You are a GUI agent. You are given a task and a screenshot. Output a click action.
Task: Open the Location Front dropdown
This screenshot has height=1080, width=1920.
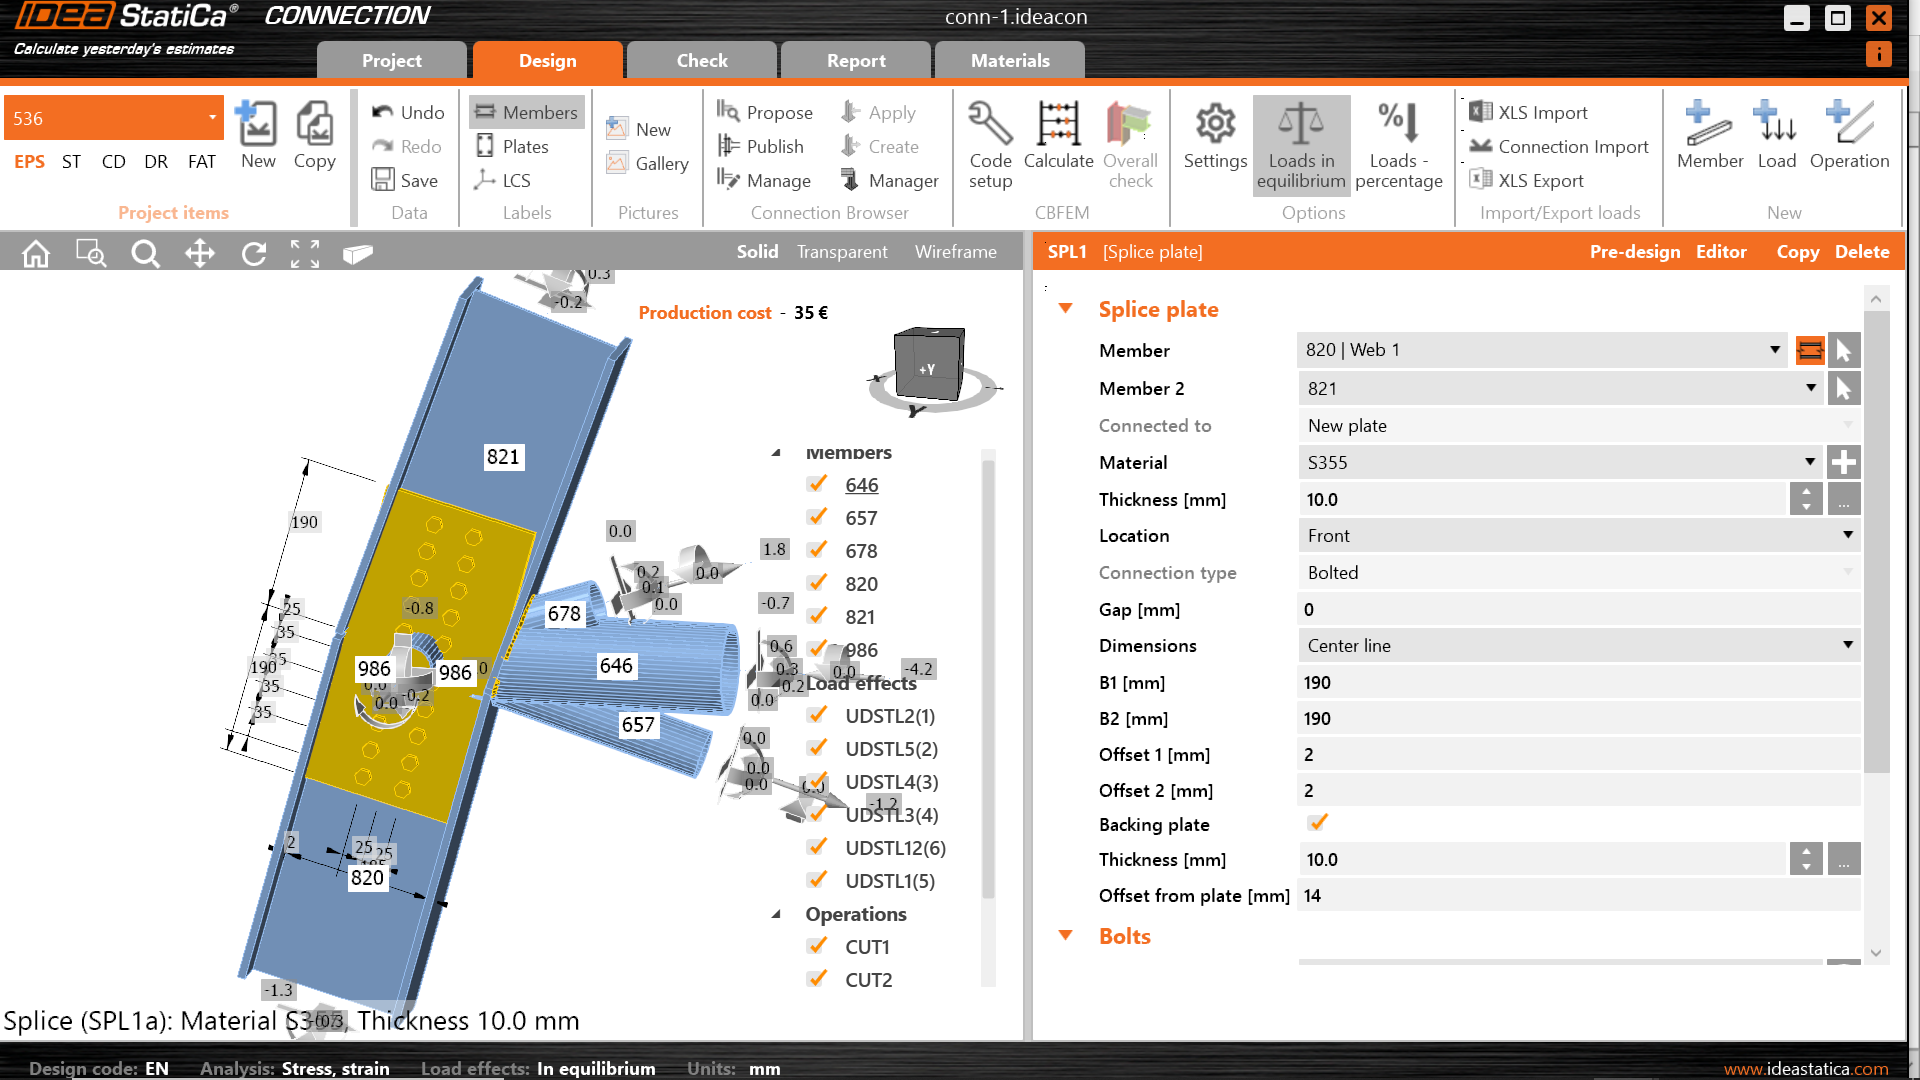(x=1847, y=535)
